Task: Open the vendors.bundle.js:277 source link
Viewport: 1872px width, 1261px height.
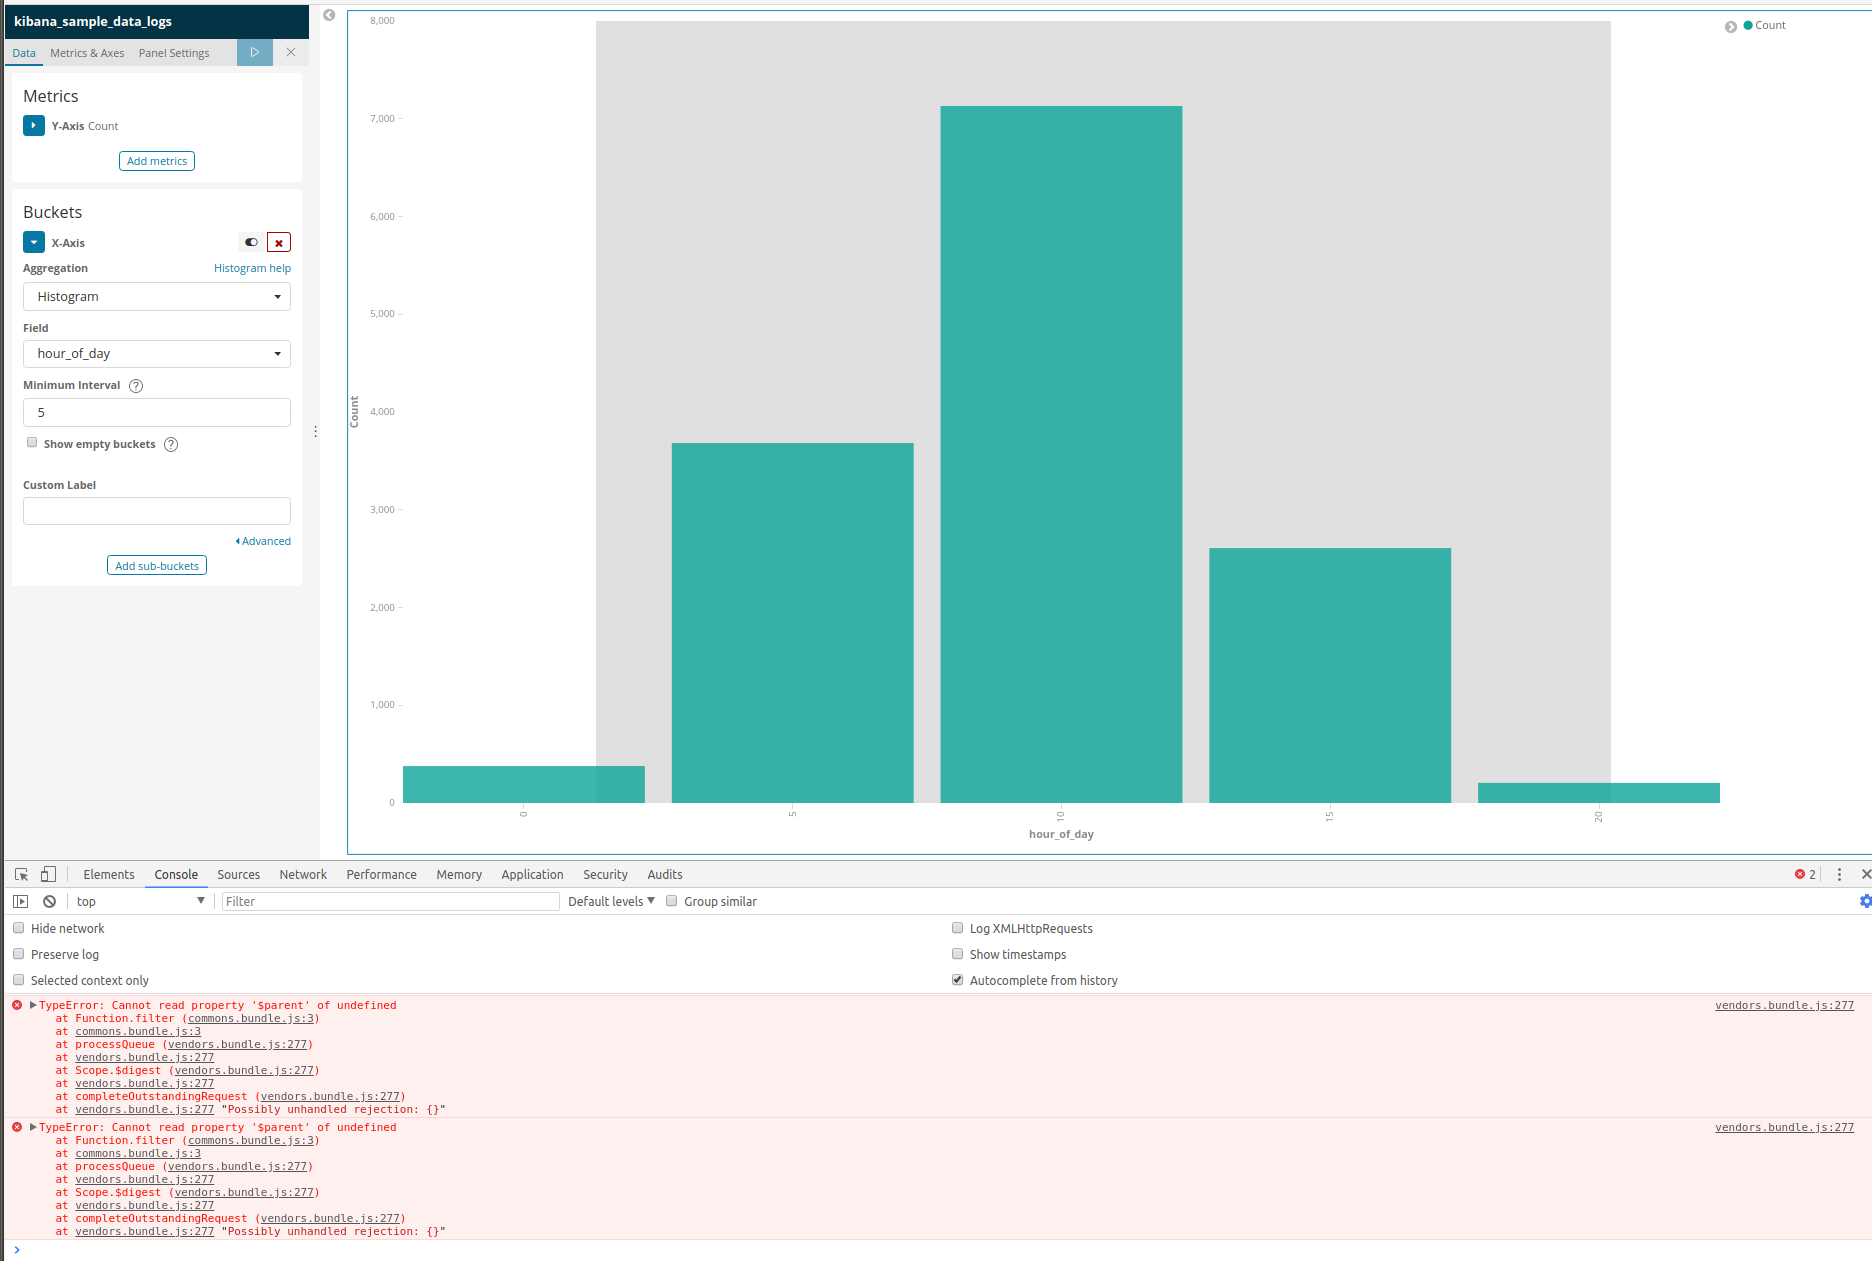Action: [1784, 1005]
